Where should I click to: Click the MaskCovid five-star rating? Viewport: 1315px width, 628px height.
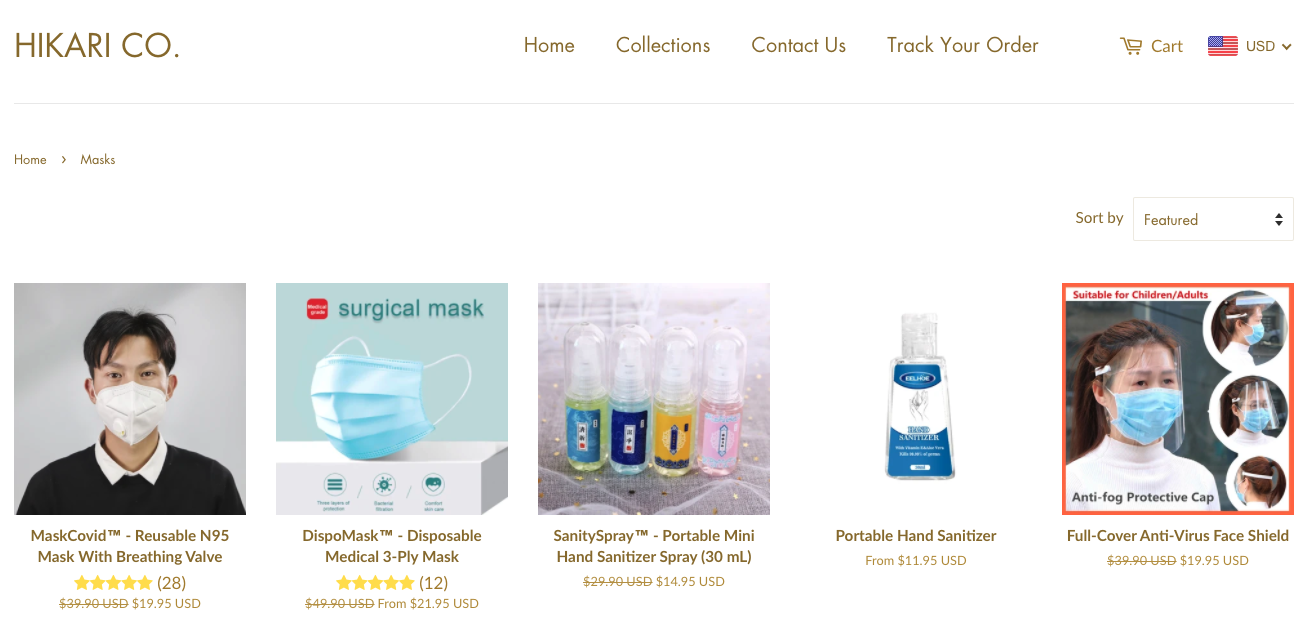coord(113,582)
